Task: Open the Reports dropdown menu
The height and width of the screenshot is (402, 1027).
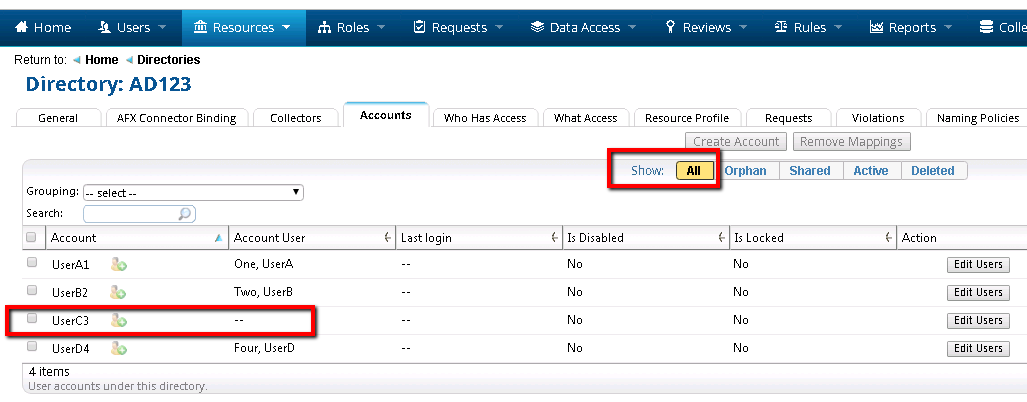Action: coord(910,27)
